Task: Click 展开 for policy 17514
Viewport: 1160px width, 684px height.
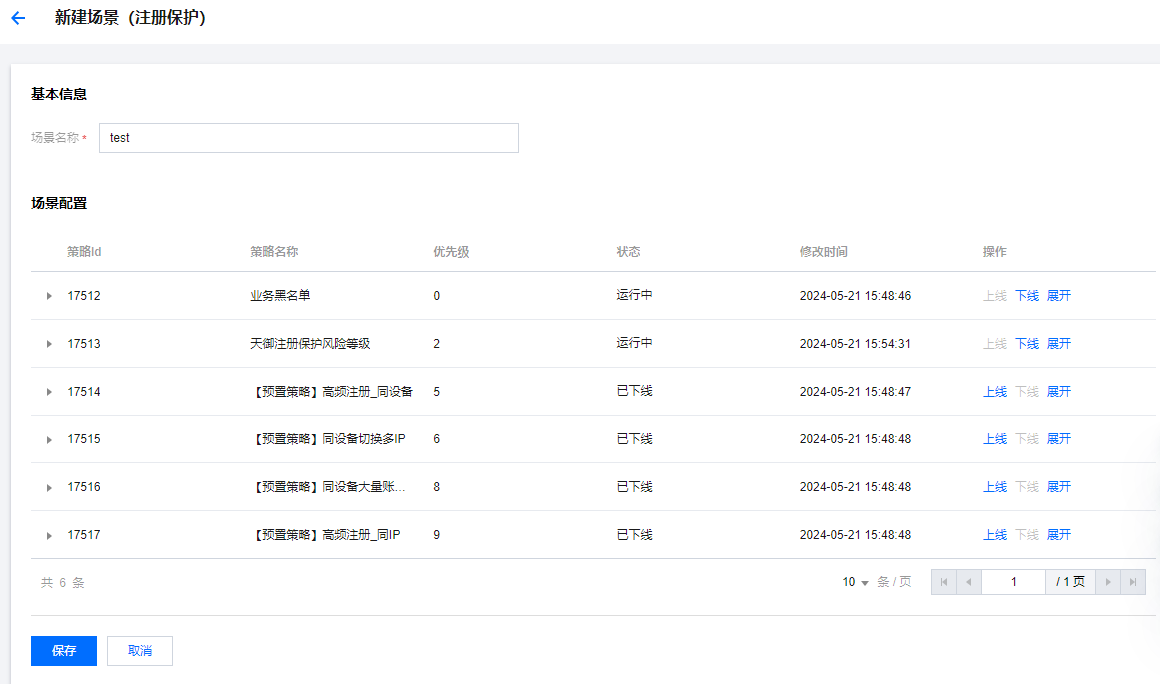Action: [1059, 392]
